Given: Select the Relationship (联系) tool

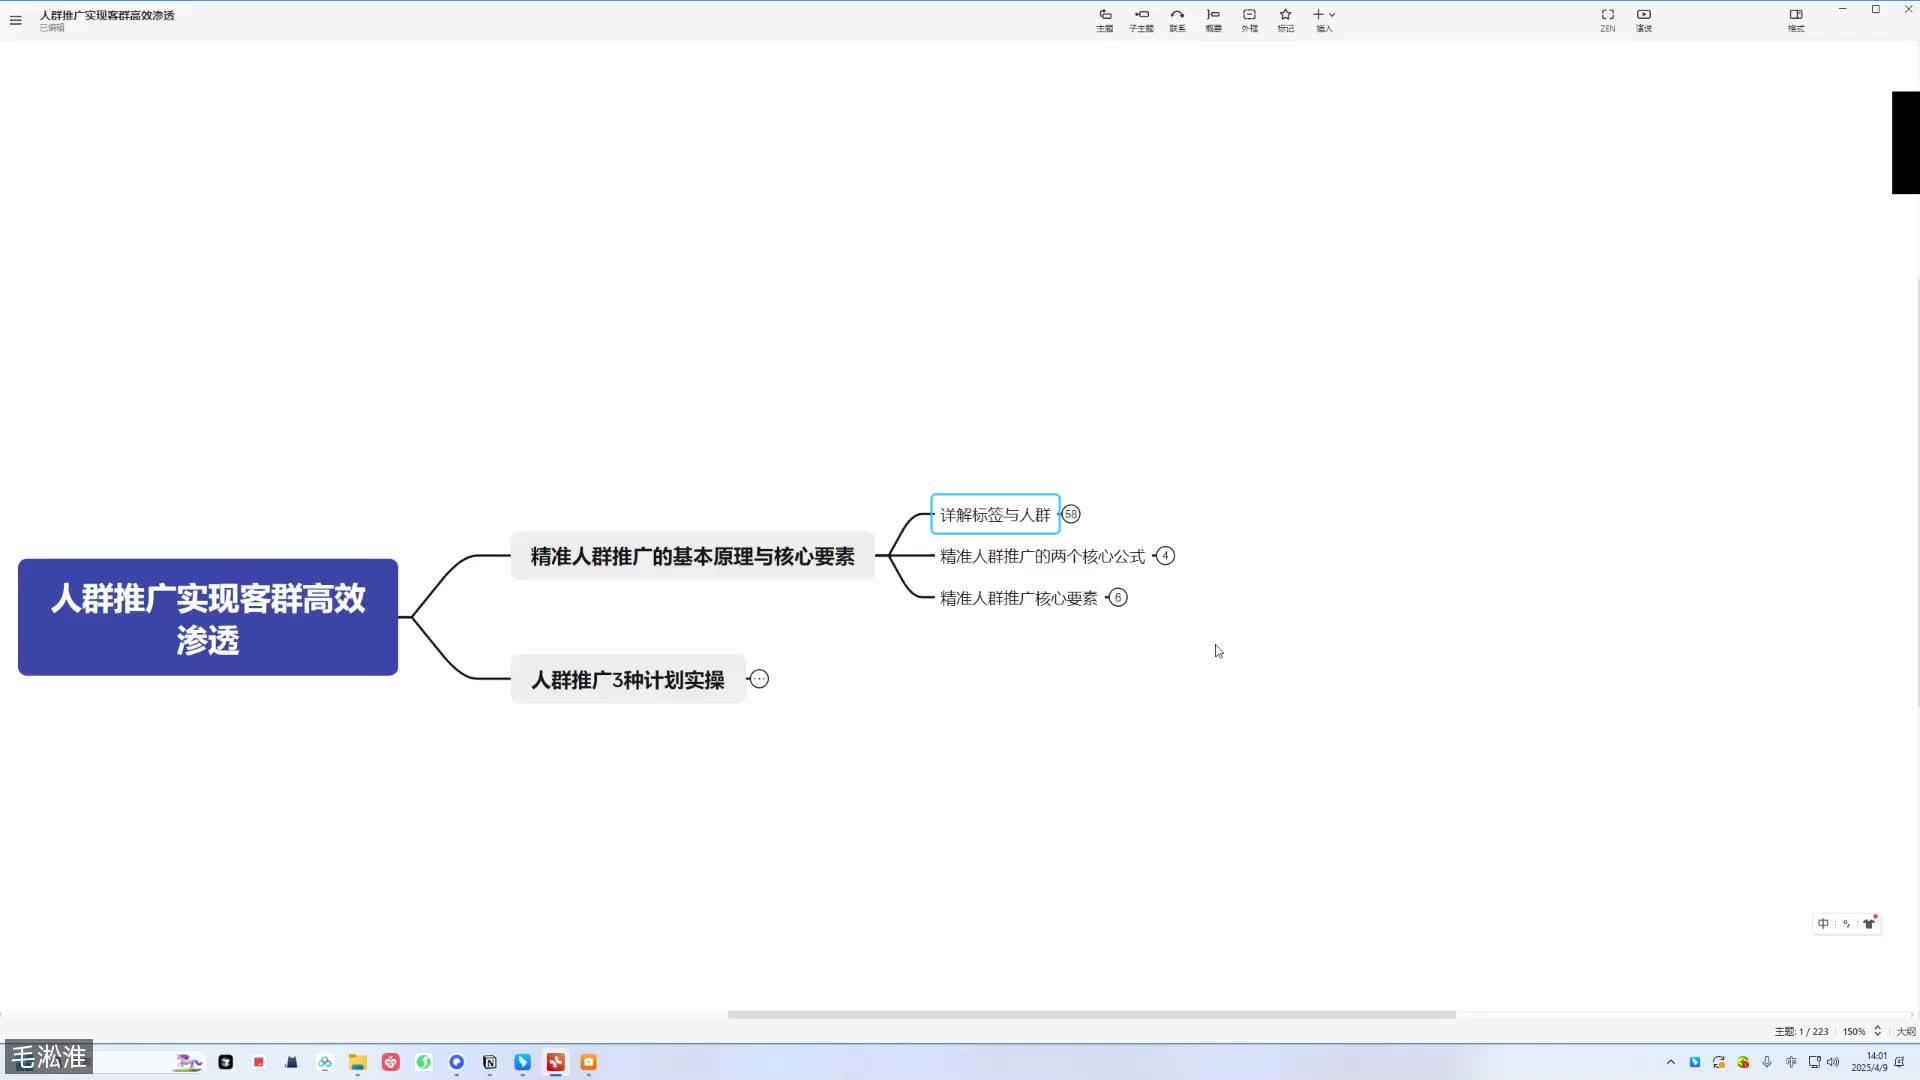Looking at the screenshot, I should click(1177, 19).
